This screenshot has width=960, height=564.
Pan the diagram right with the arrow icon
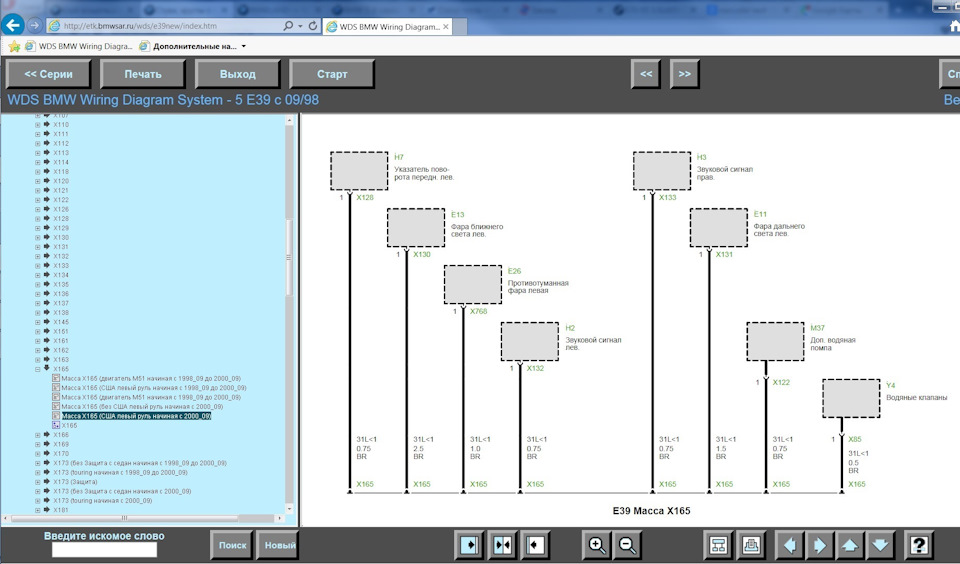click(819, 545)
